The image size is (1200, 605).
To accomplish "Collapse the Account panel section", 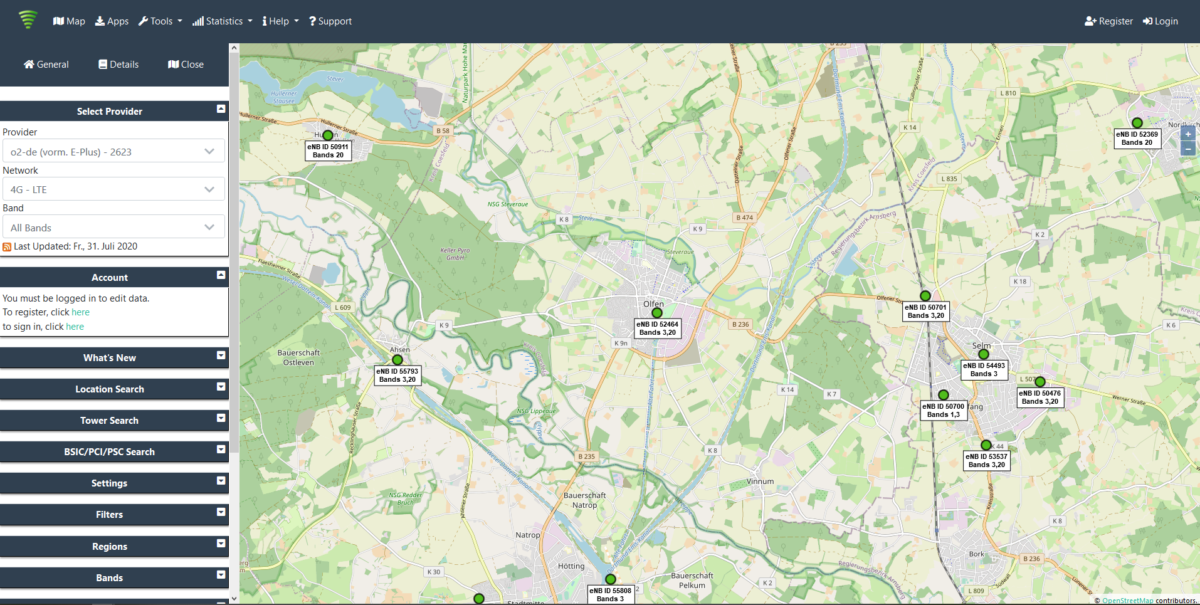I will pos(220,276).
